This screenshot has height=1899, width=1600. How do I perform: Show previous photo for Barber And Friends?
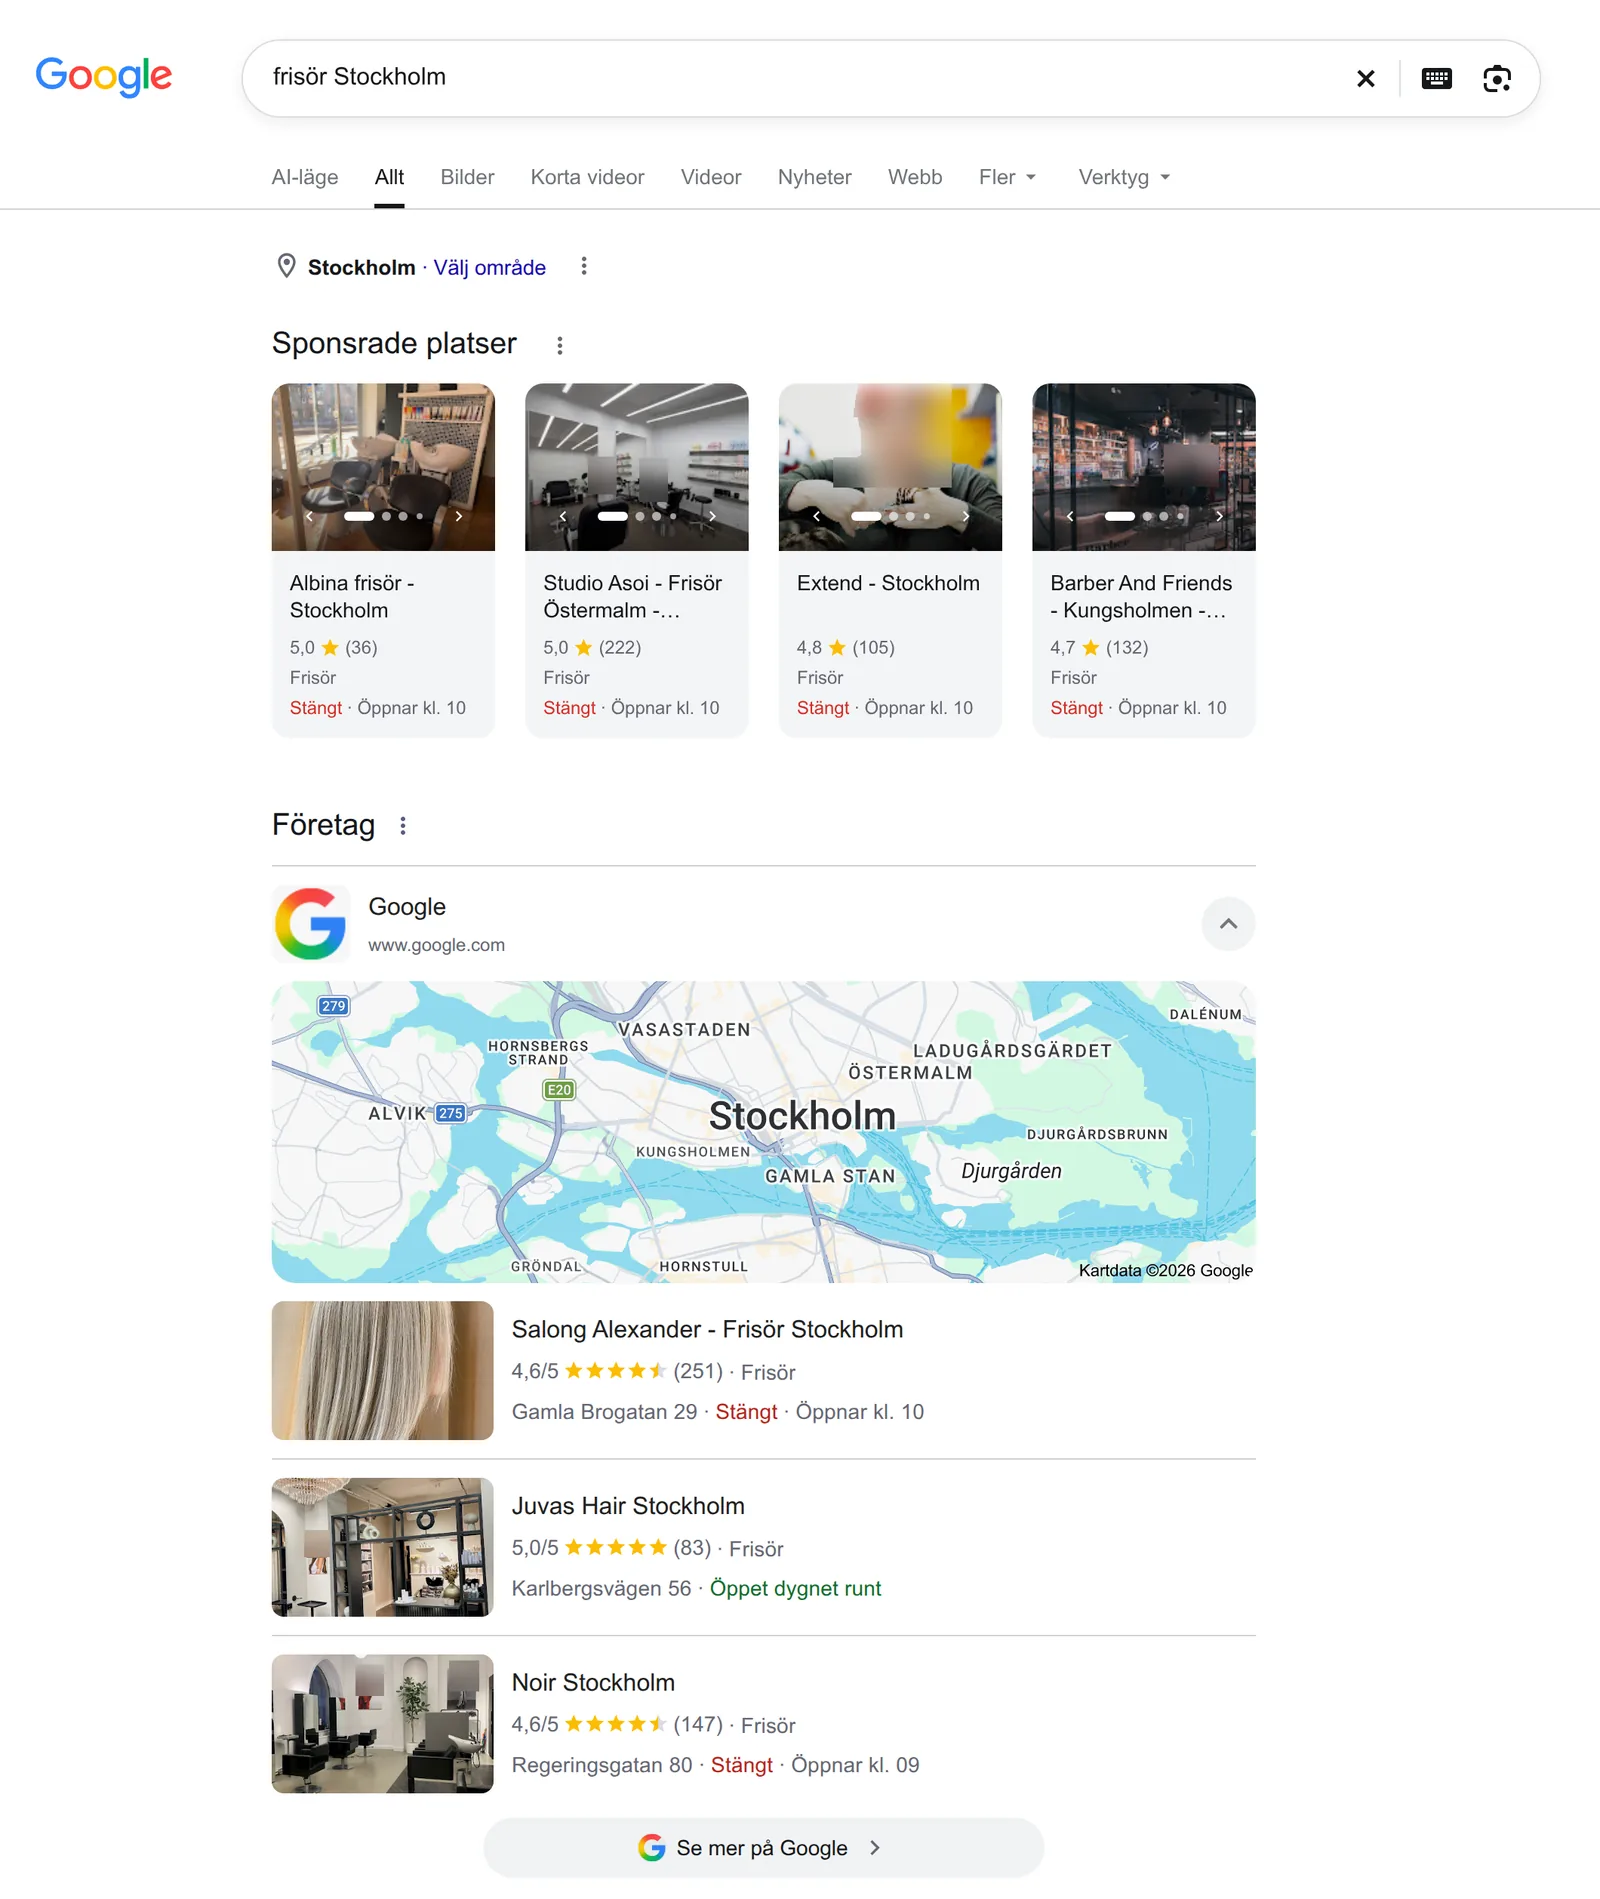pyautogui.click(x=1070, y=516)
